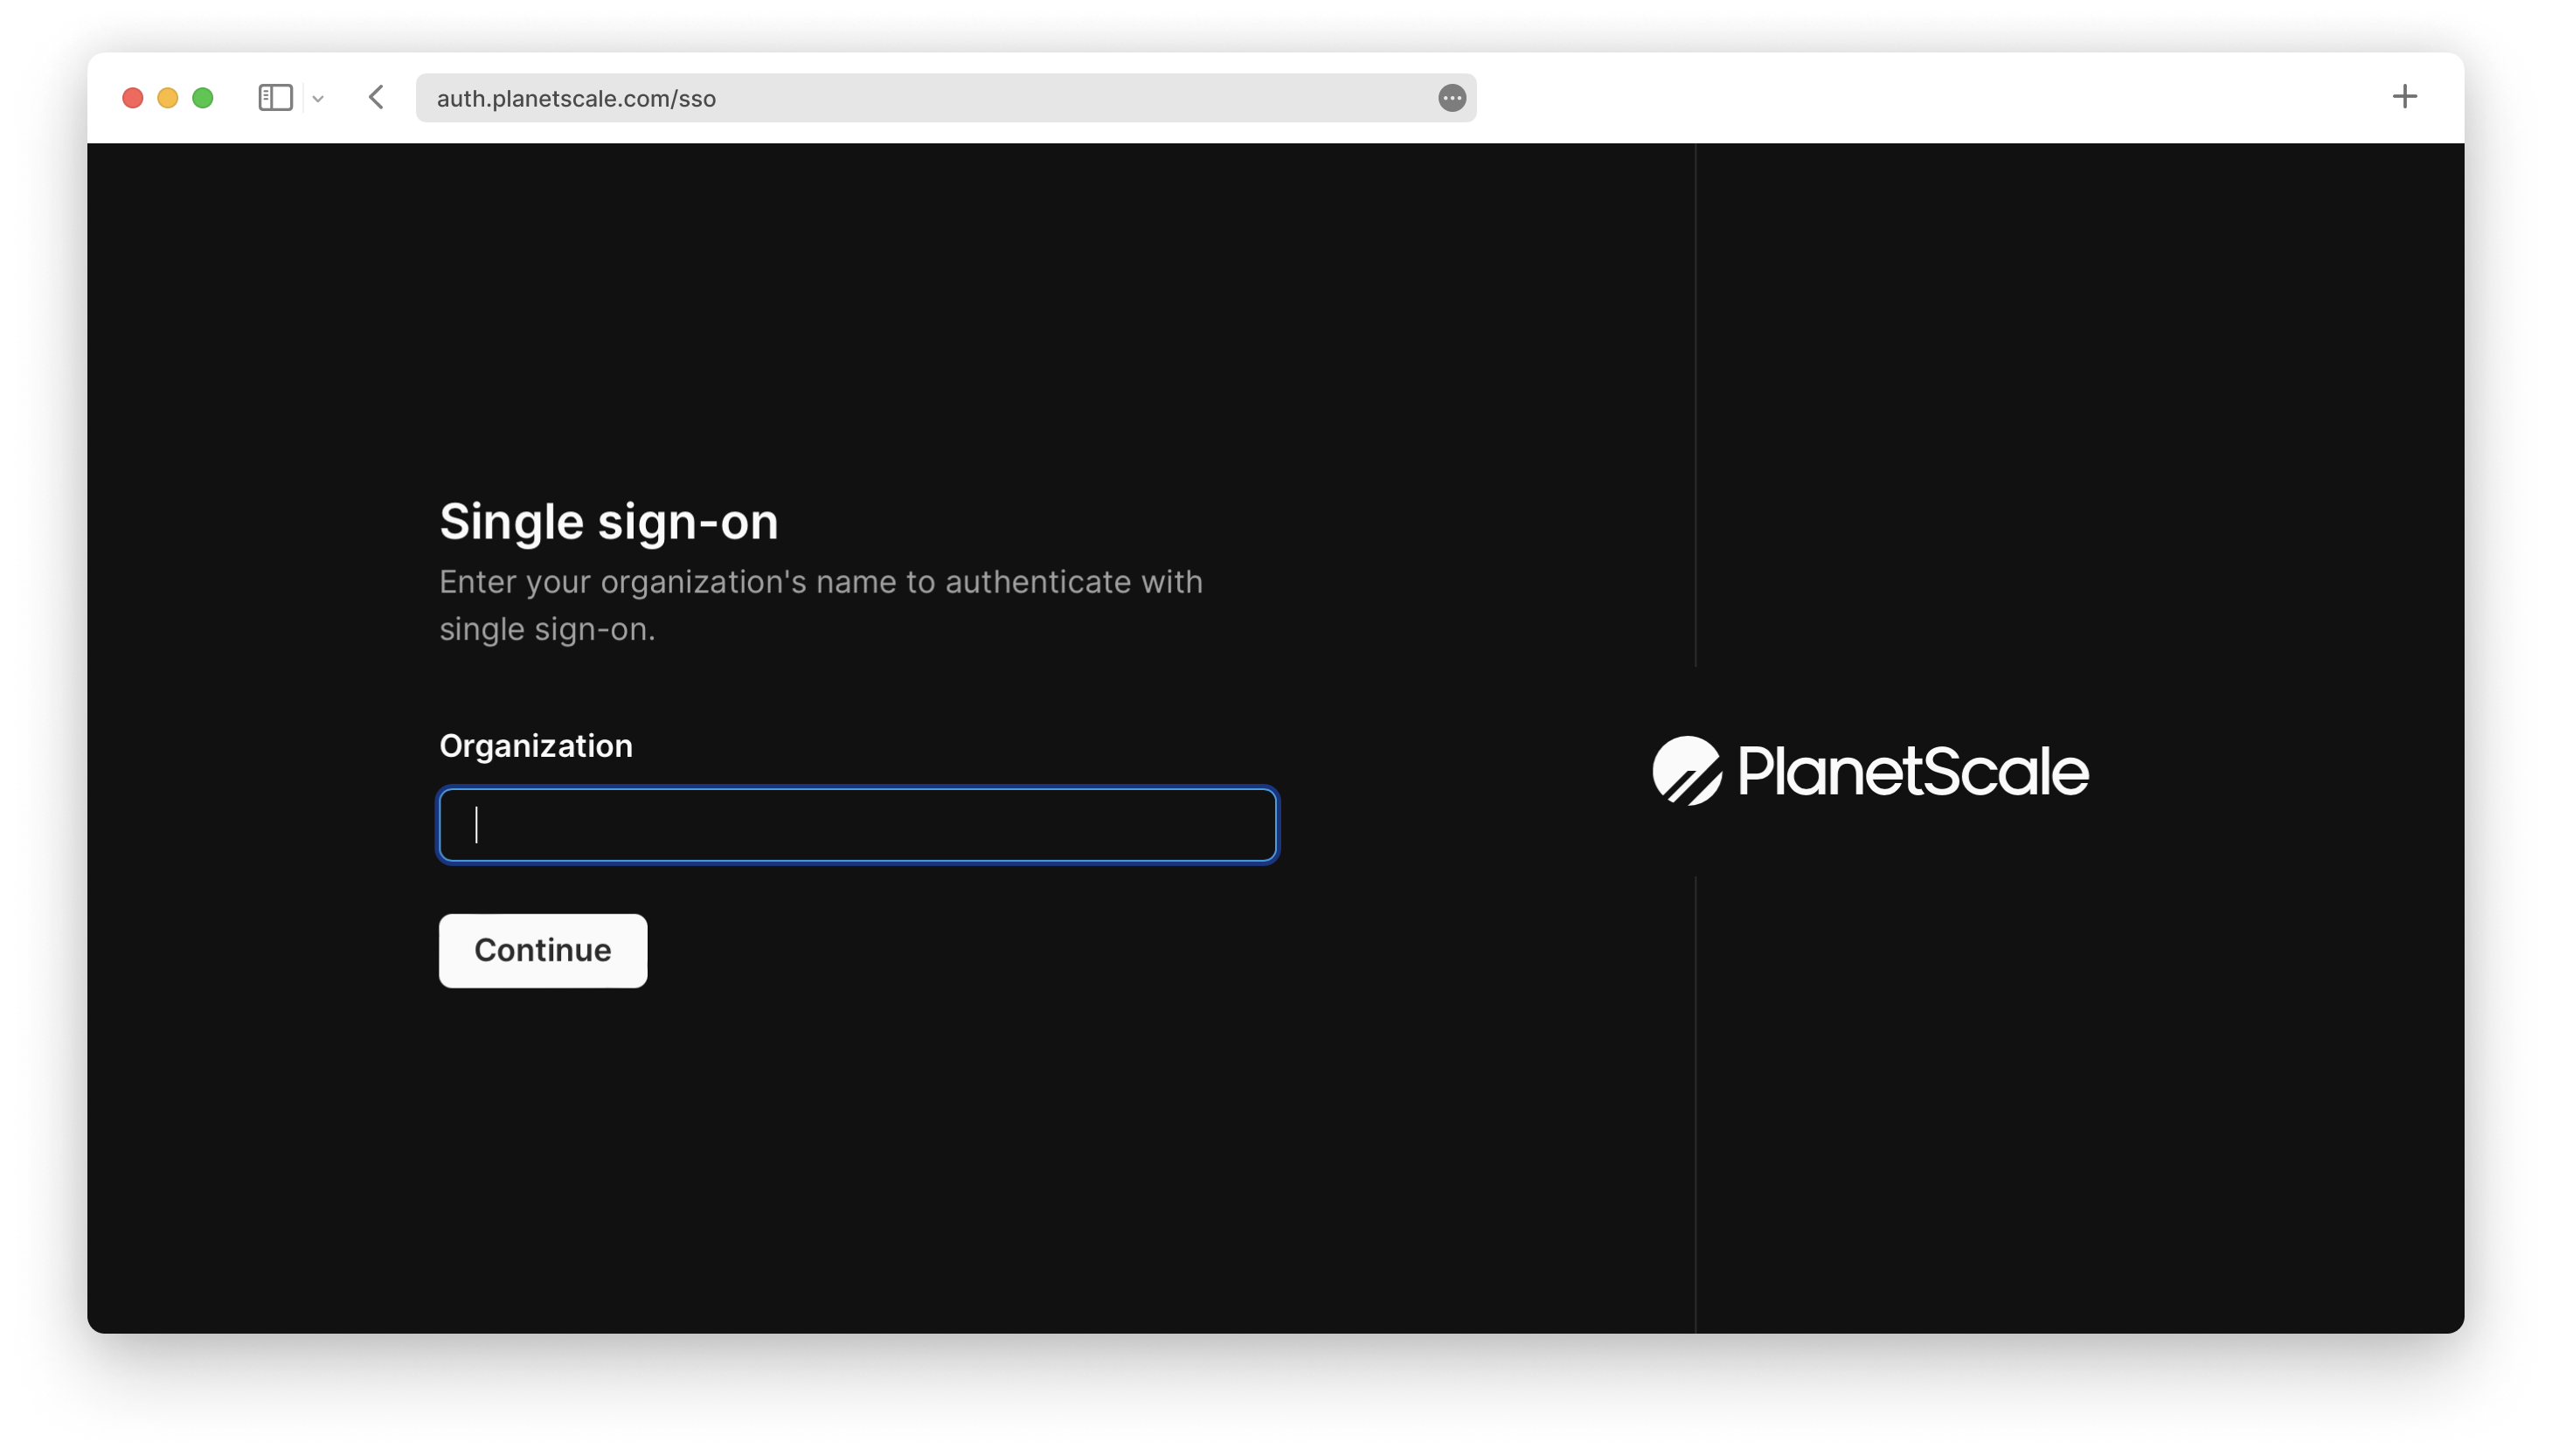Click the "Enter your organization's name" description text

[820, 605]
